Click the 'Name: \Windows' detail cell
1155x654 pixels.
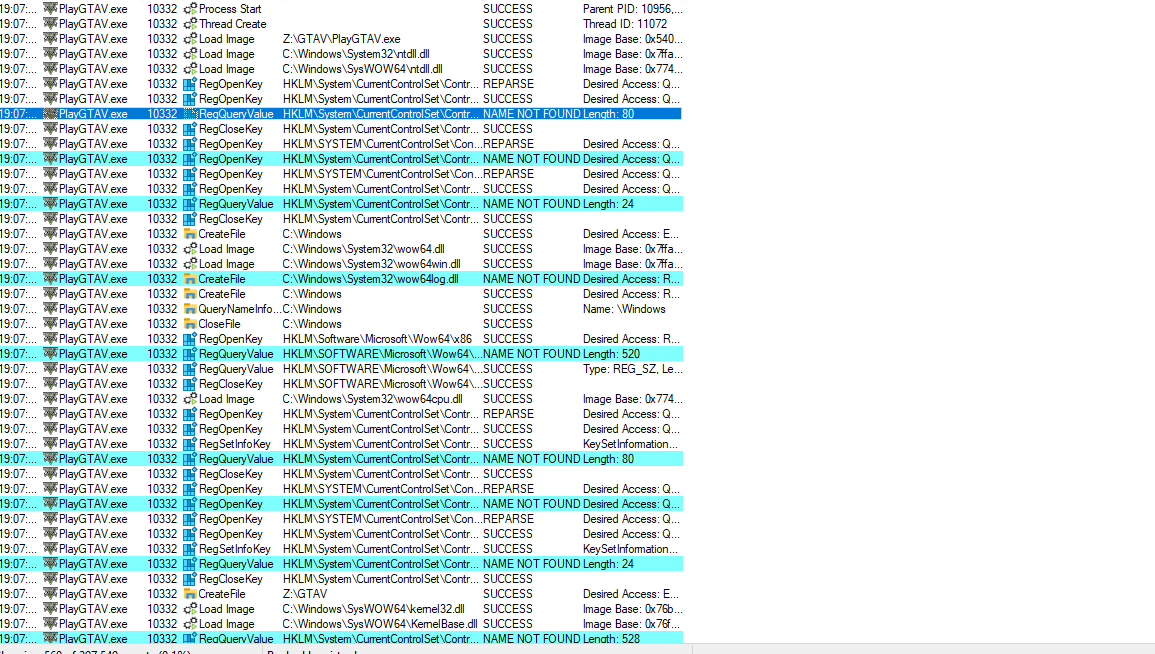[x=624, y=309]
